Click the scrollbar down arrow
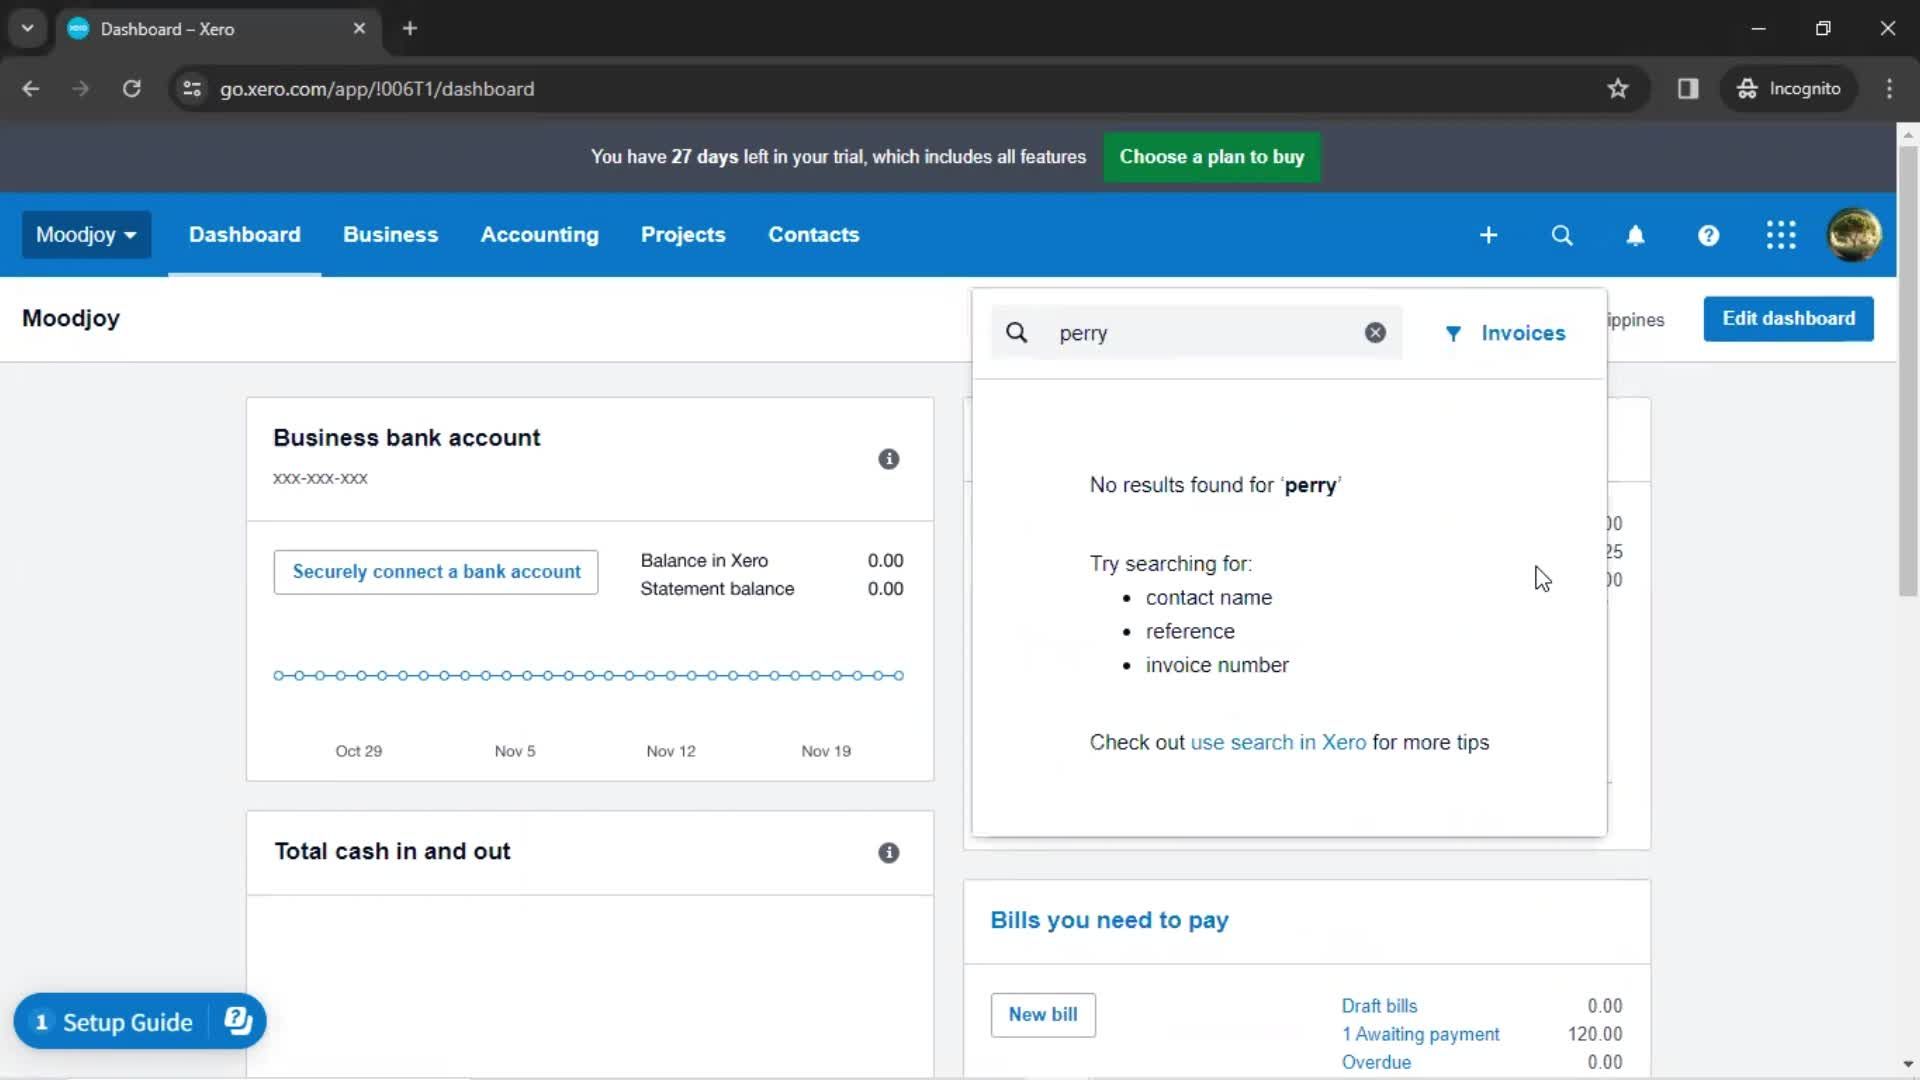 1907,1064
